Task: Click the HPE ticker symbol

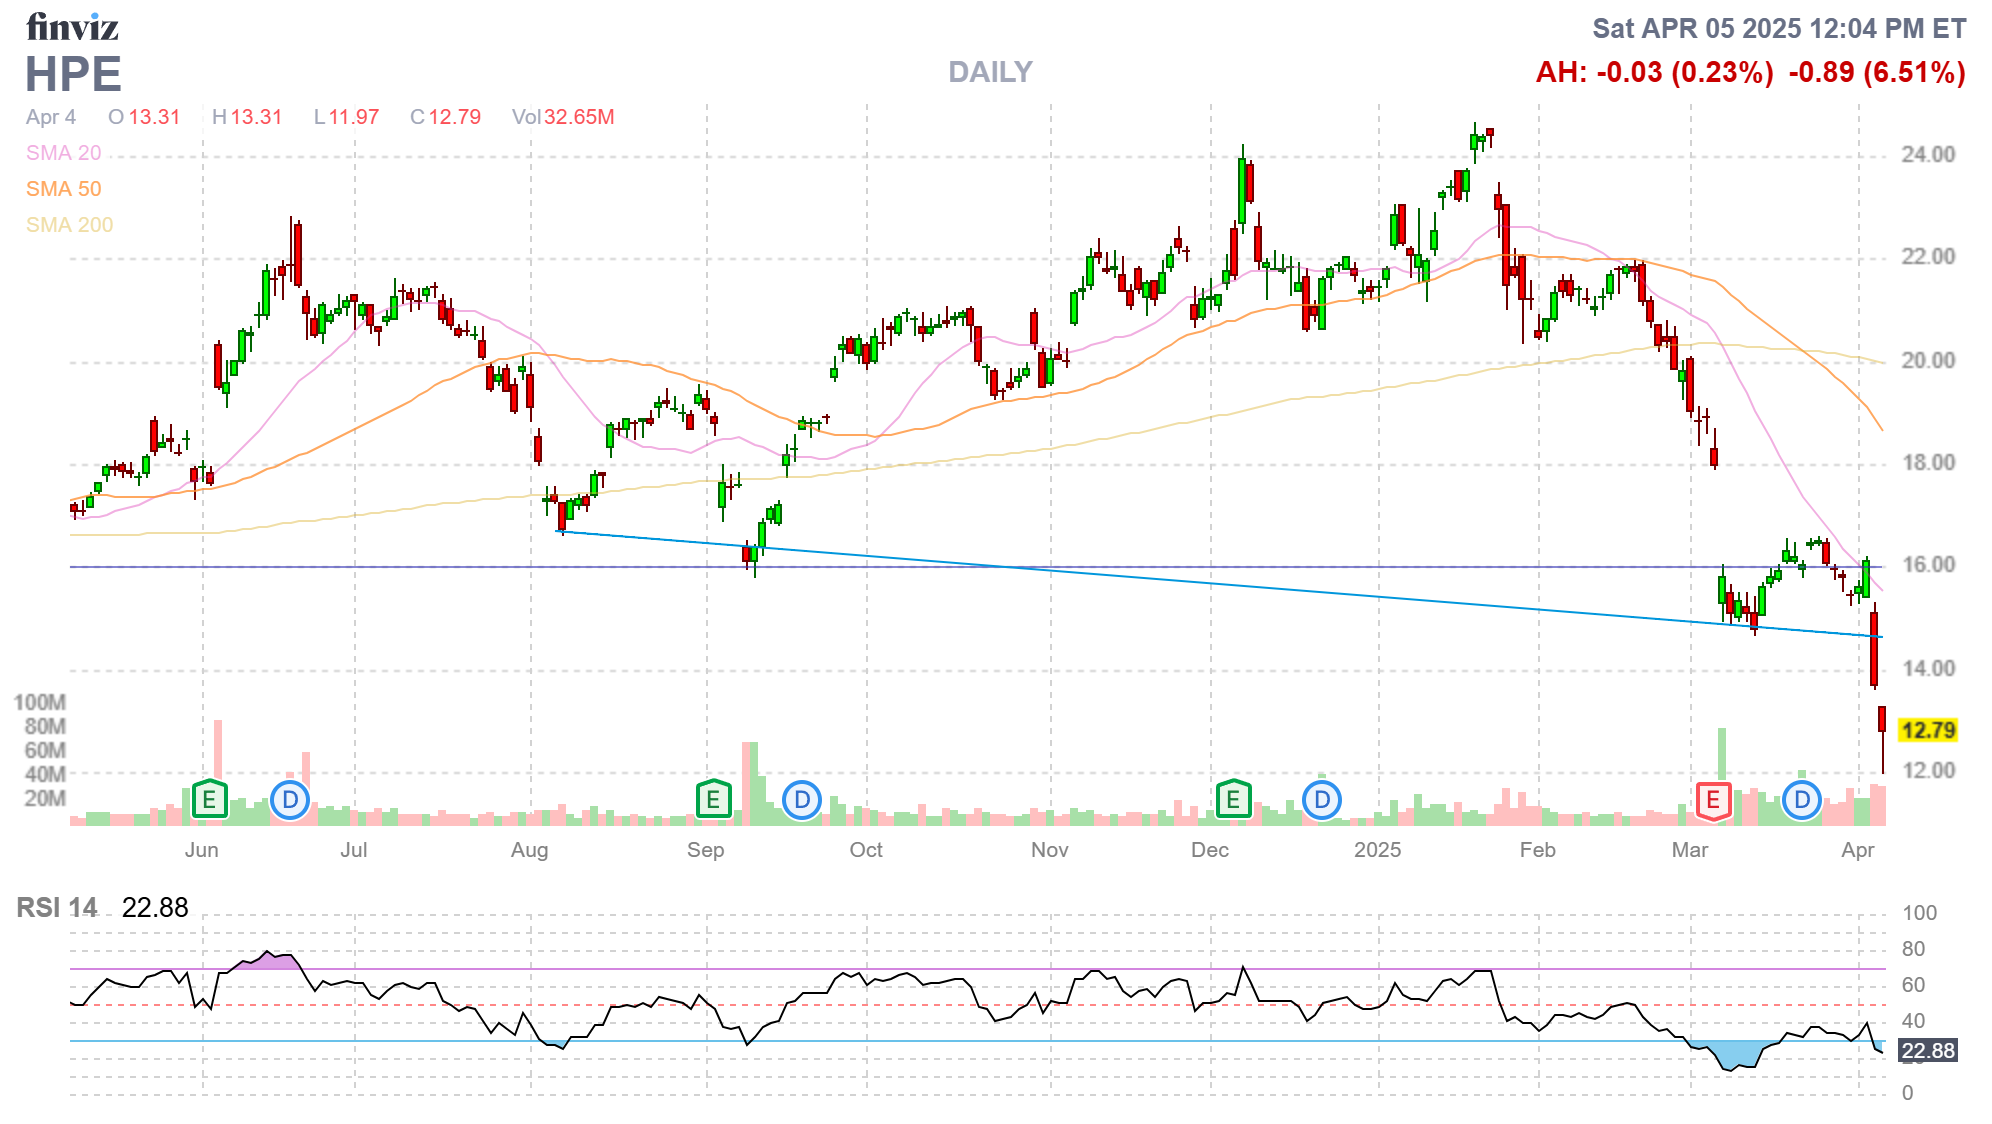Action: (73, 75)
